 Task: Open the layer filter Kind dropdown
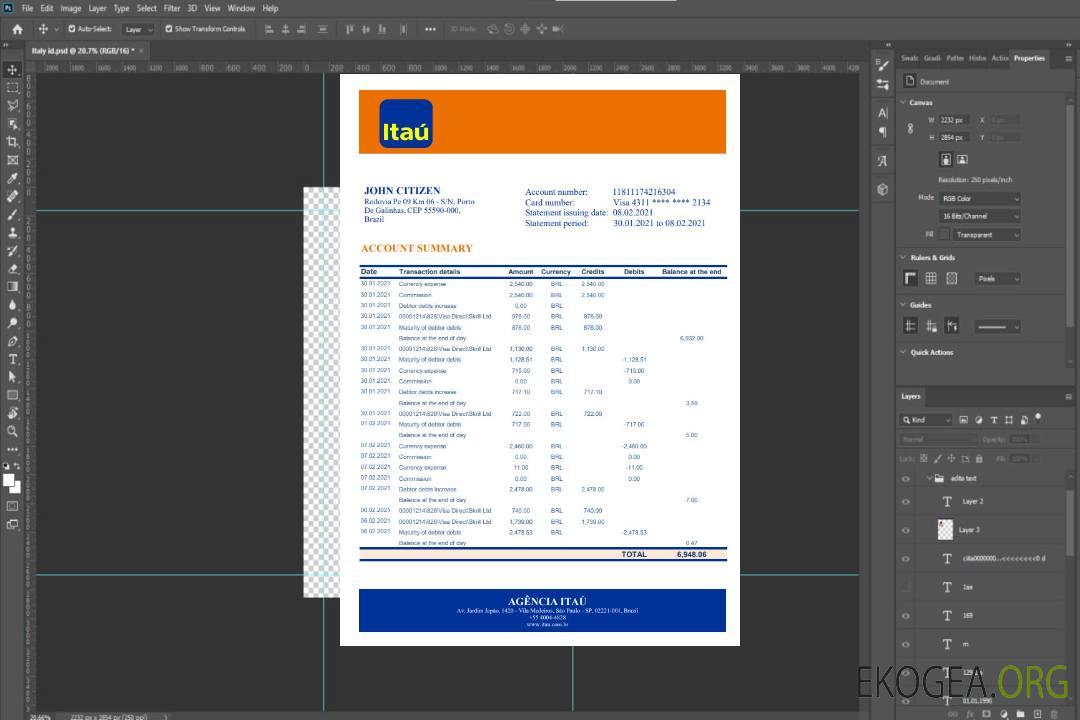[926, 420]
